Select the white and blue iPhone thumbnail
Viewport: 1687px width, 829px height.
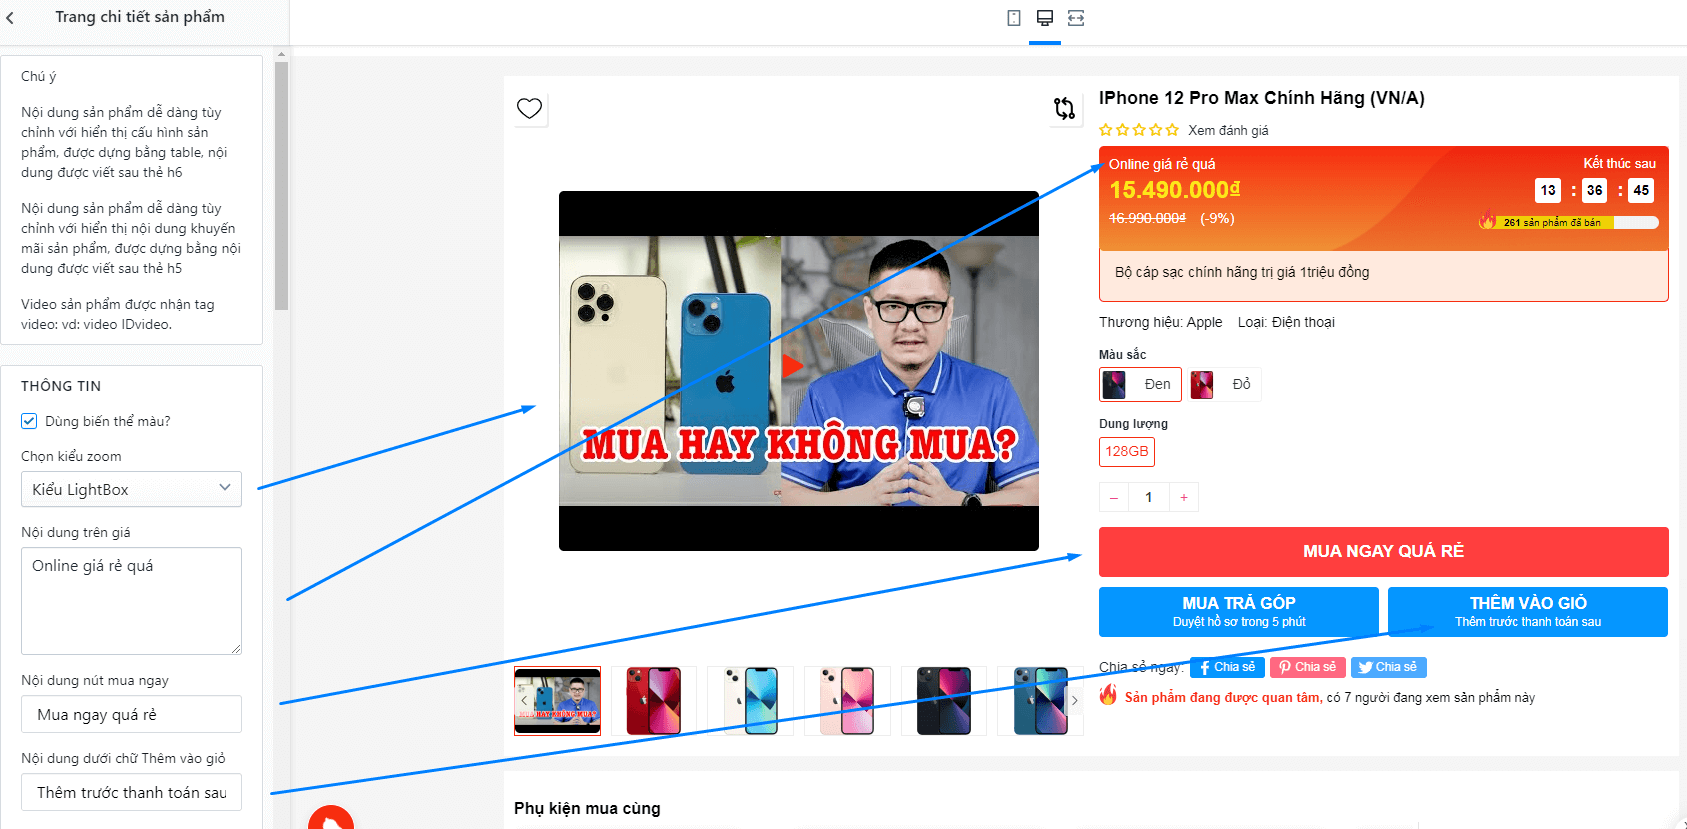750,701
